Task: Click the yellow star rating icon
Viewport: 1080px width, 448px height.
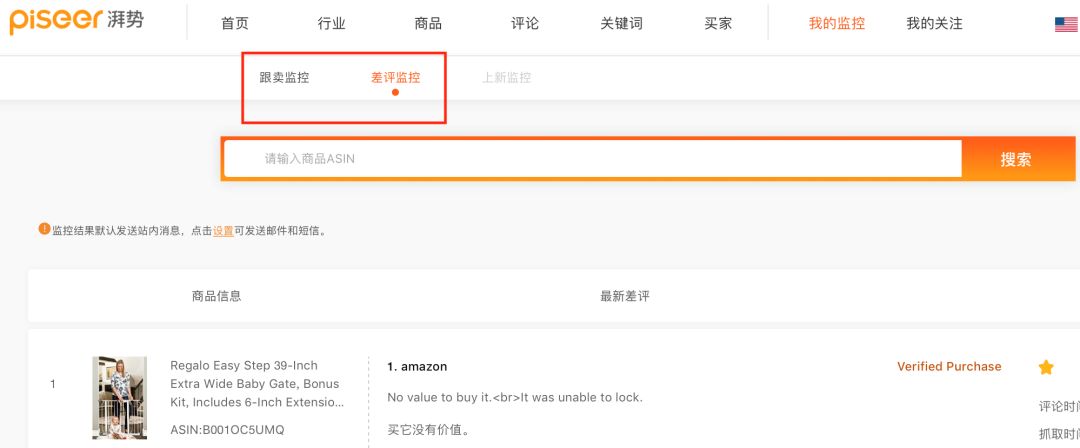Action: 1046,367
